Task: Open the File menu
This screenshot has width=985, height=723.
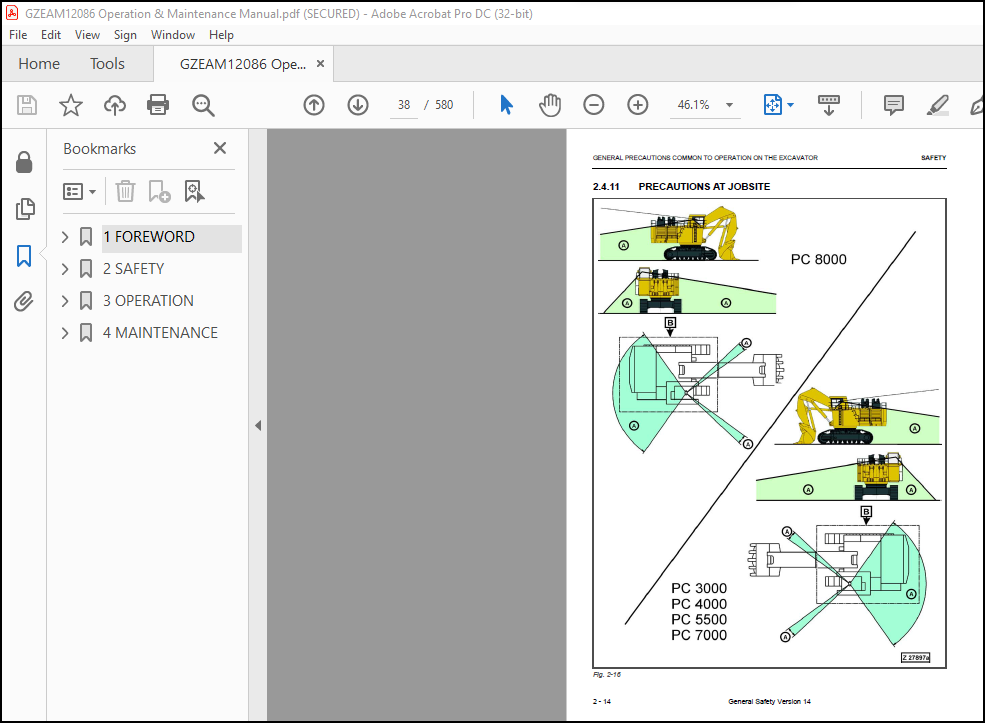Action: (x=18, y=35)
